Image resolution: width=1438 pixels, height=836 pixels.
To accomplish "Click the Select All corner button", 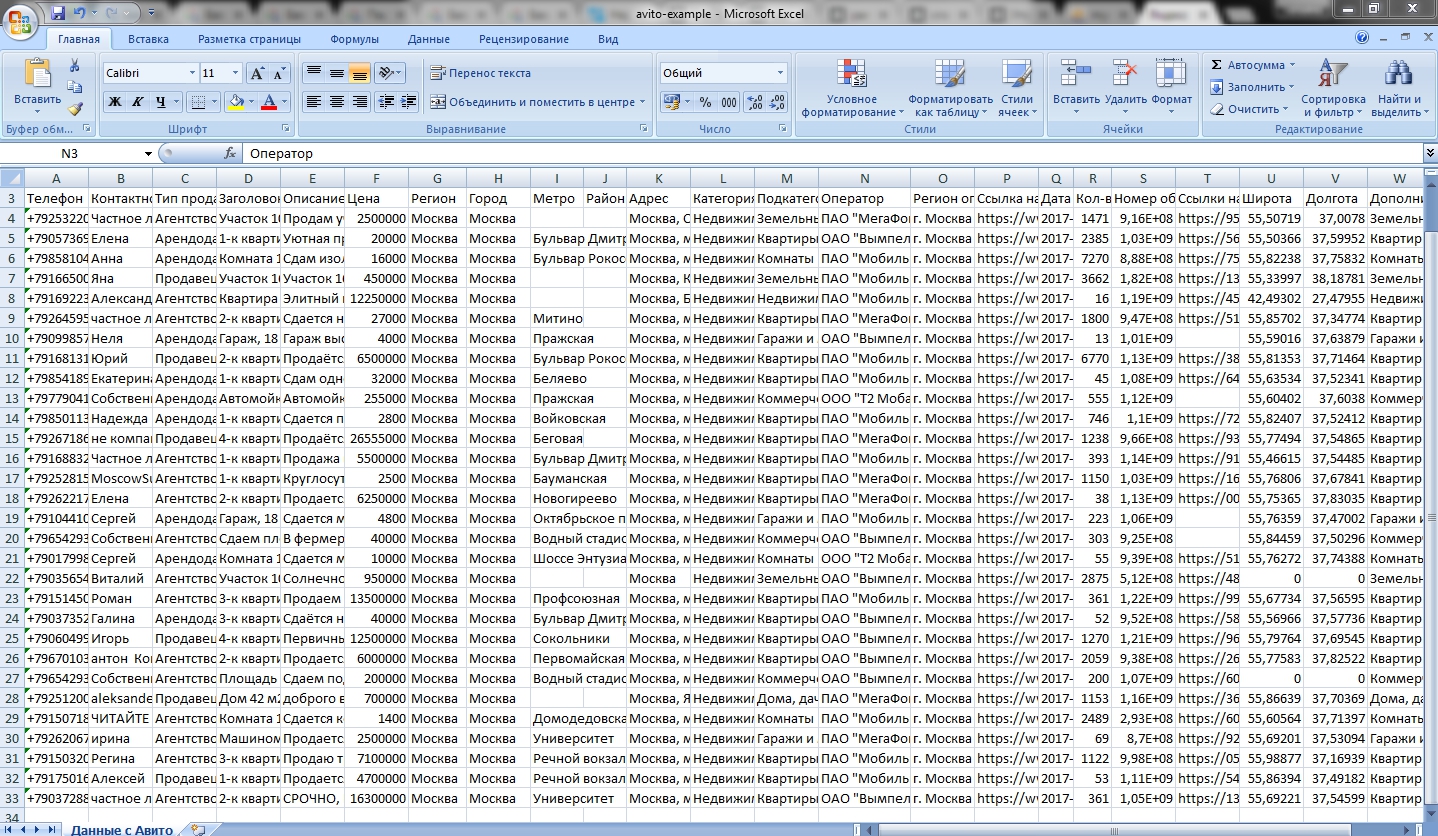I will point(12,178).
